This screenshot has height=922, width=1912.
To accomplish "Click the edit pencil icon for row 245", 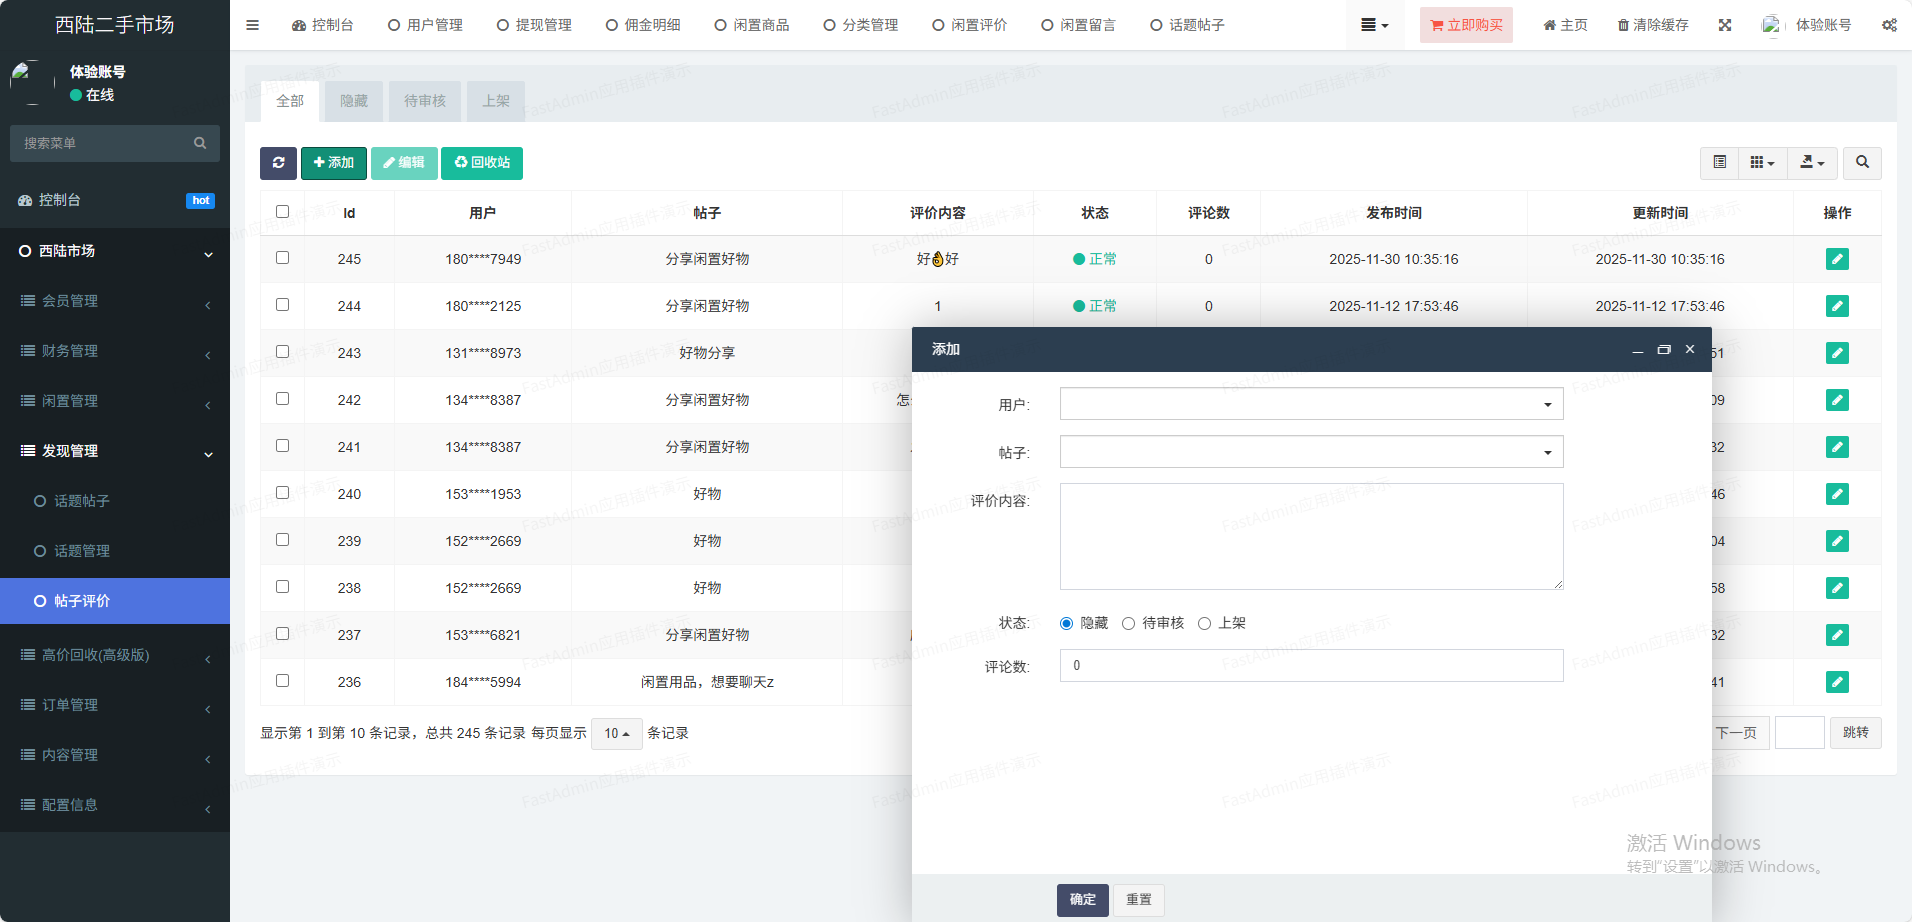I will point(1836,259).
